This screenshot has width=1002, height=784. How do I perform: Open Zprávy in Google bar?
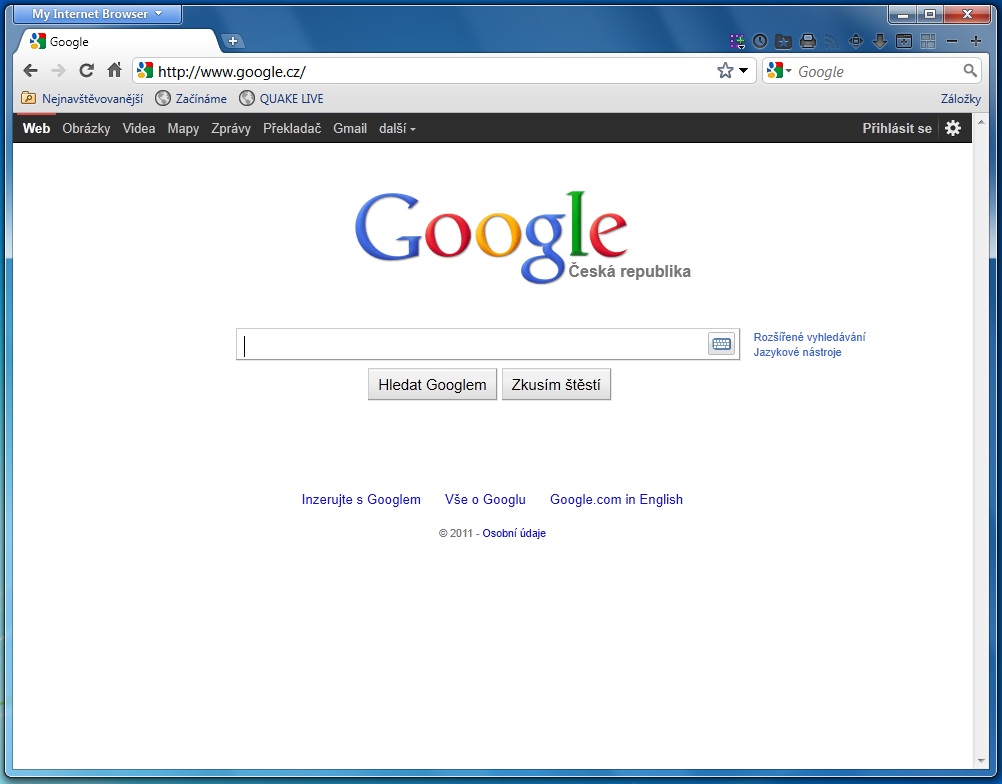coord(231,128)
